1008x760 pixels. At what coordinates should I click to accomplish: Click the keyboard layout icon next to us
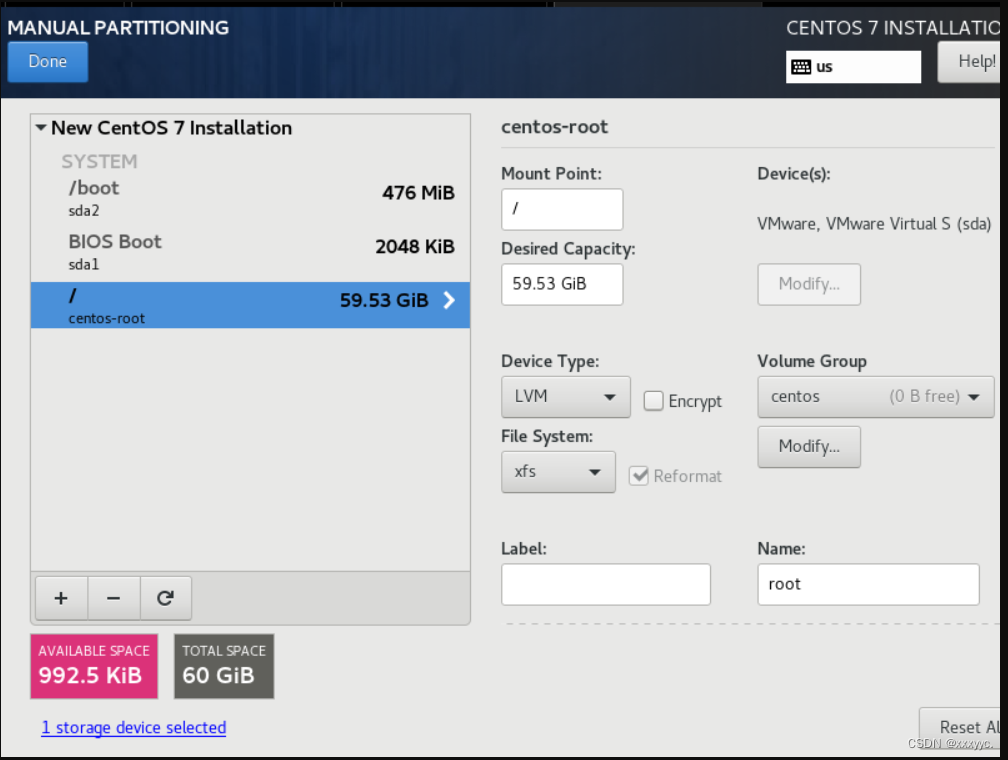[x=801, y=67]
